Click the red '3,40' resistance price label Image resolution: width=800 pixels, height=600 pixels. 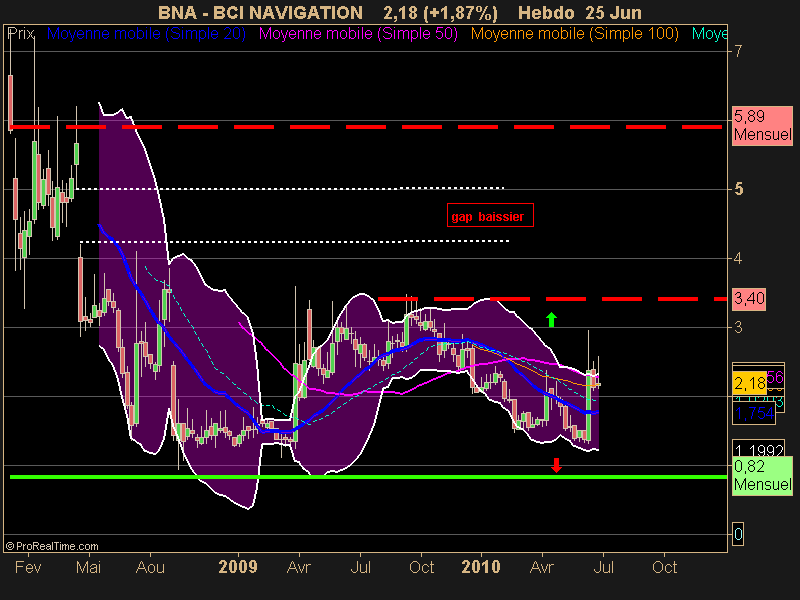[749, 298]
